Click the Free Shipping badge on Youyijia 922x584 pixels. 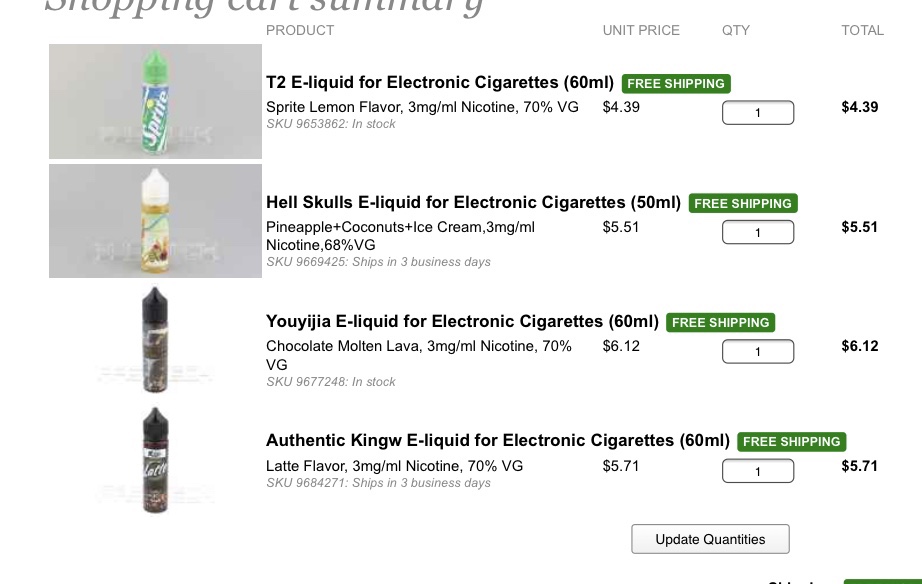[721, 322]
